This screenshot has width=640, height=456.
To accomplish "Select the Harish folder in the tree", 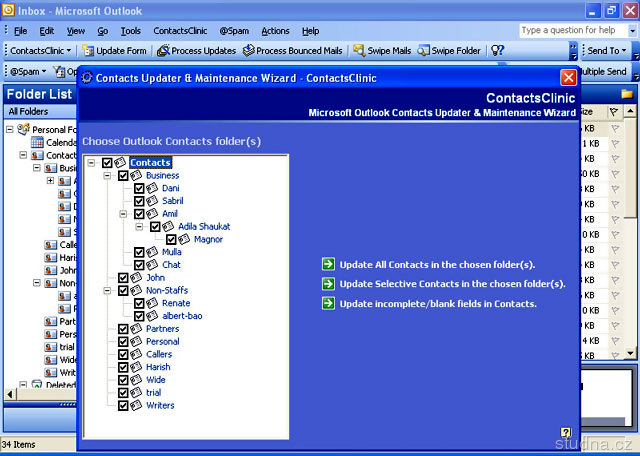I will (160, 367).
